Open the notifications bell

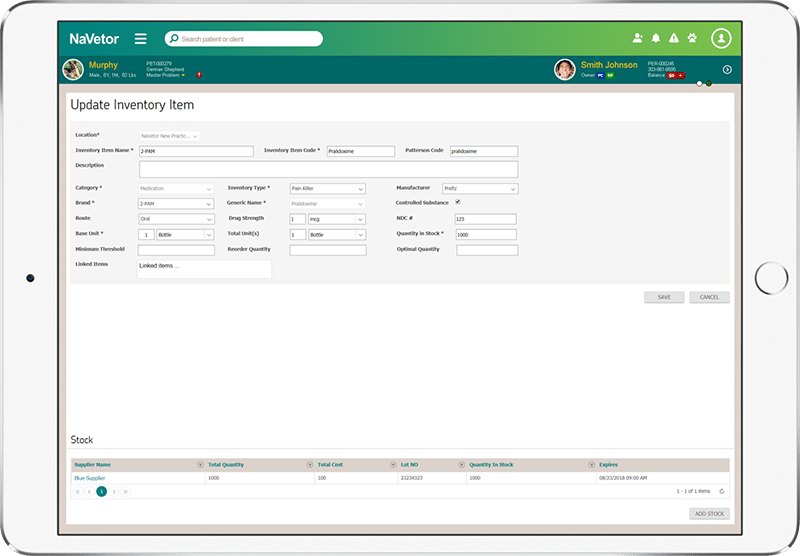coord(656,39)
